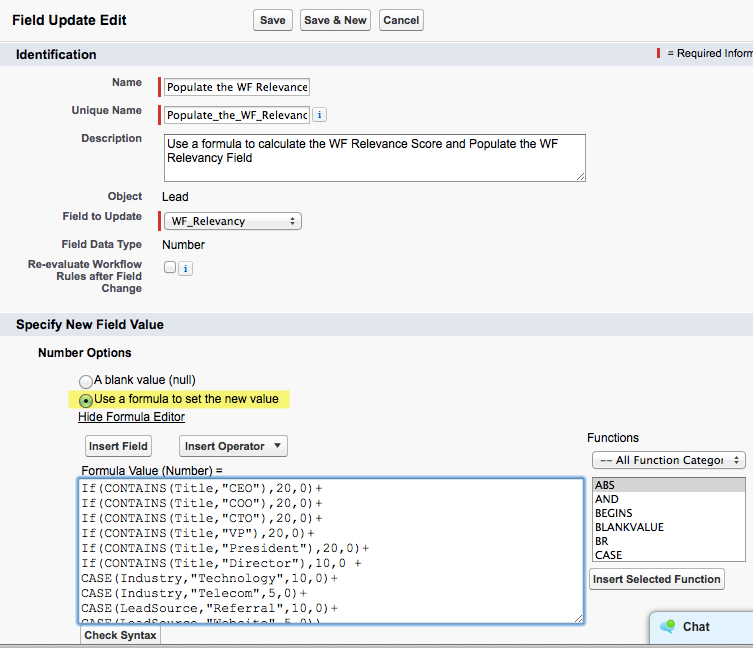Toggle Re-evaluate Workflow Rules checkbox
This screenshot has width=753, height=648.
click(x=170, y=267)
